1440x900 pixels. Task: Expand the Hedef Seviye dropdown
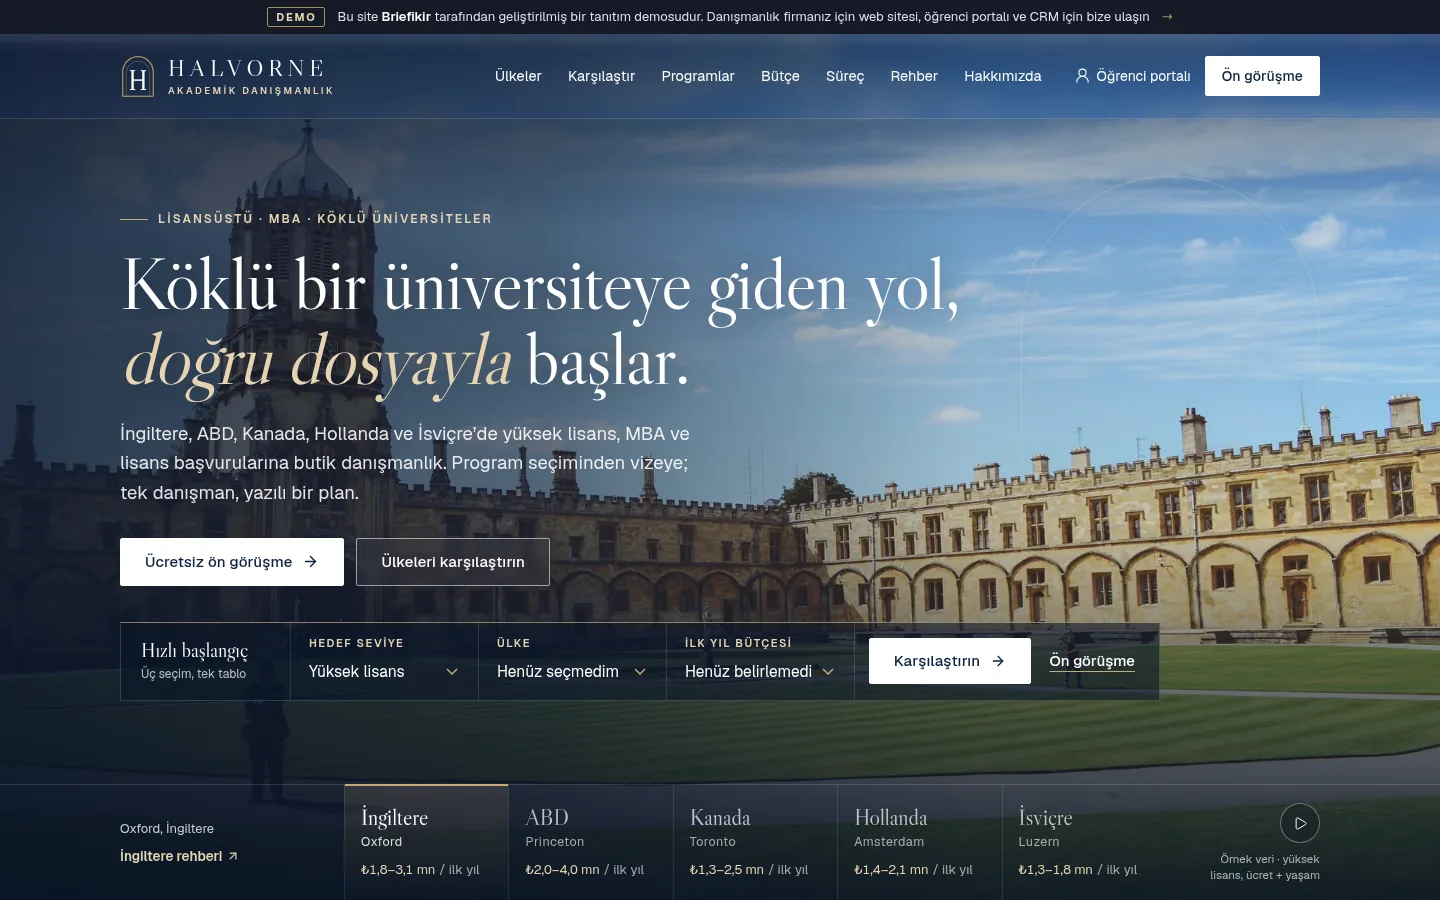(384, 671)
